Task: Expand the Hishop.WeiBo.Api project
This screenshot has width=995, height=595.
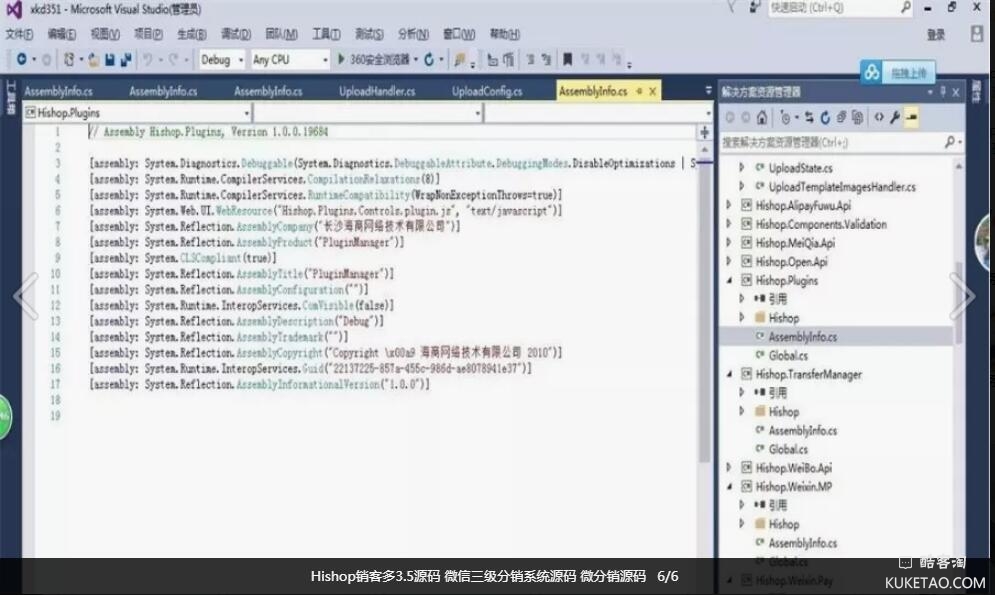Action: [728, 468]
